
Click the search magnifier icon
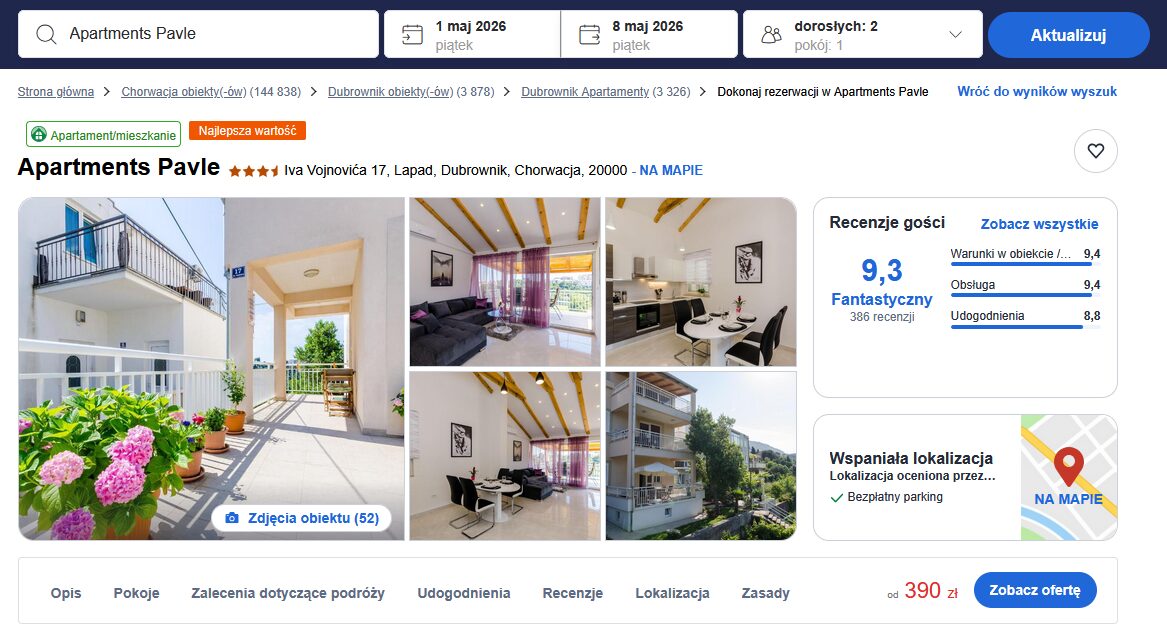coord(46,34)
